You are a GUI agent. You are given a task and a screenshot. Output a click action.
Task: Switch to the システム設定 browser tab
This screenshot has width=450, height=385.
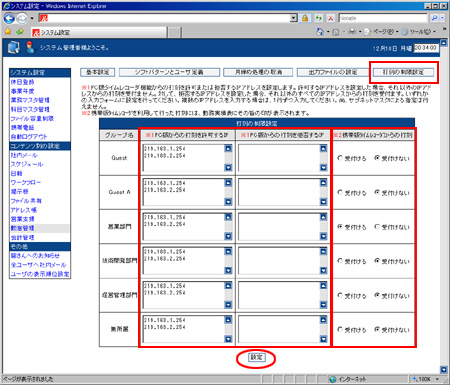pyautogui.click(x=99, y=32)
